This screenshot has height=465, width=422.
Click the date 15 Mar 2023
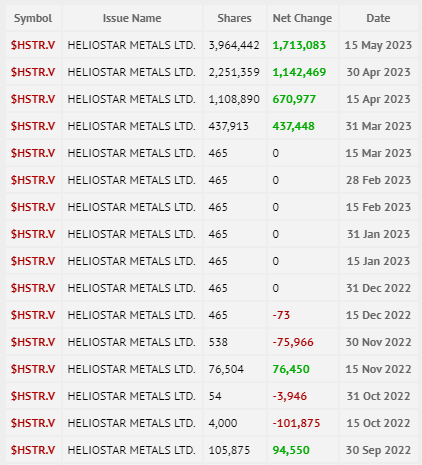(x=378, y=153)
